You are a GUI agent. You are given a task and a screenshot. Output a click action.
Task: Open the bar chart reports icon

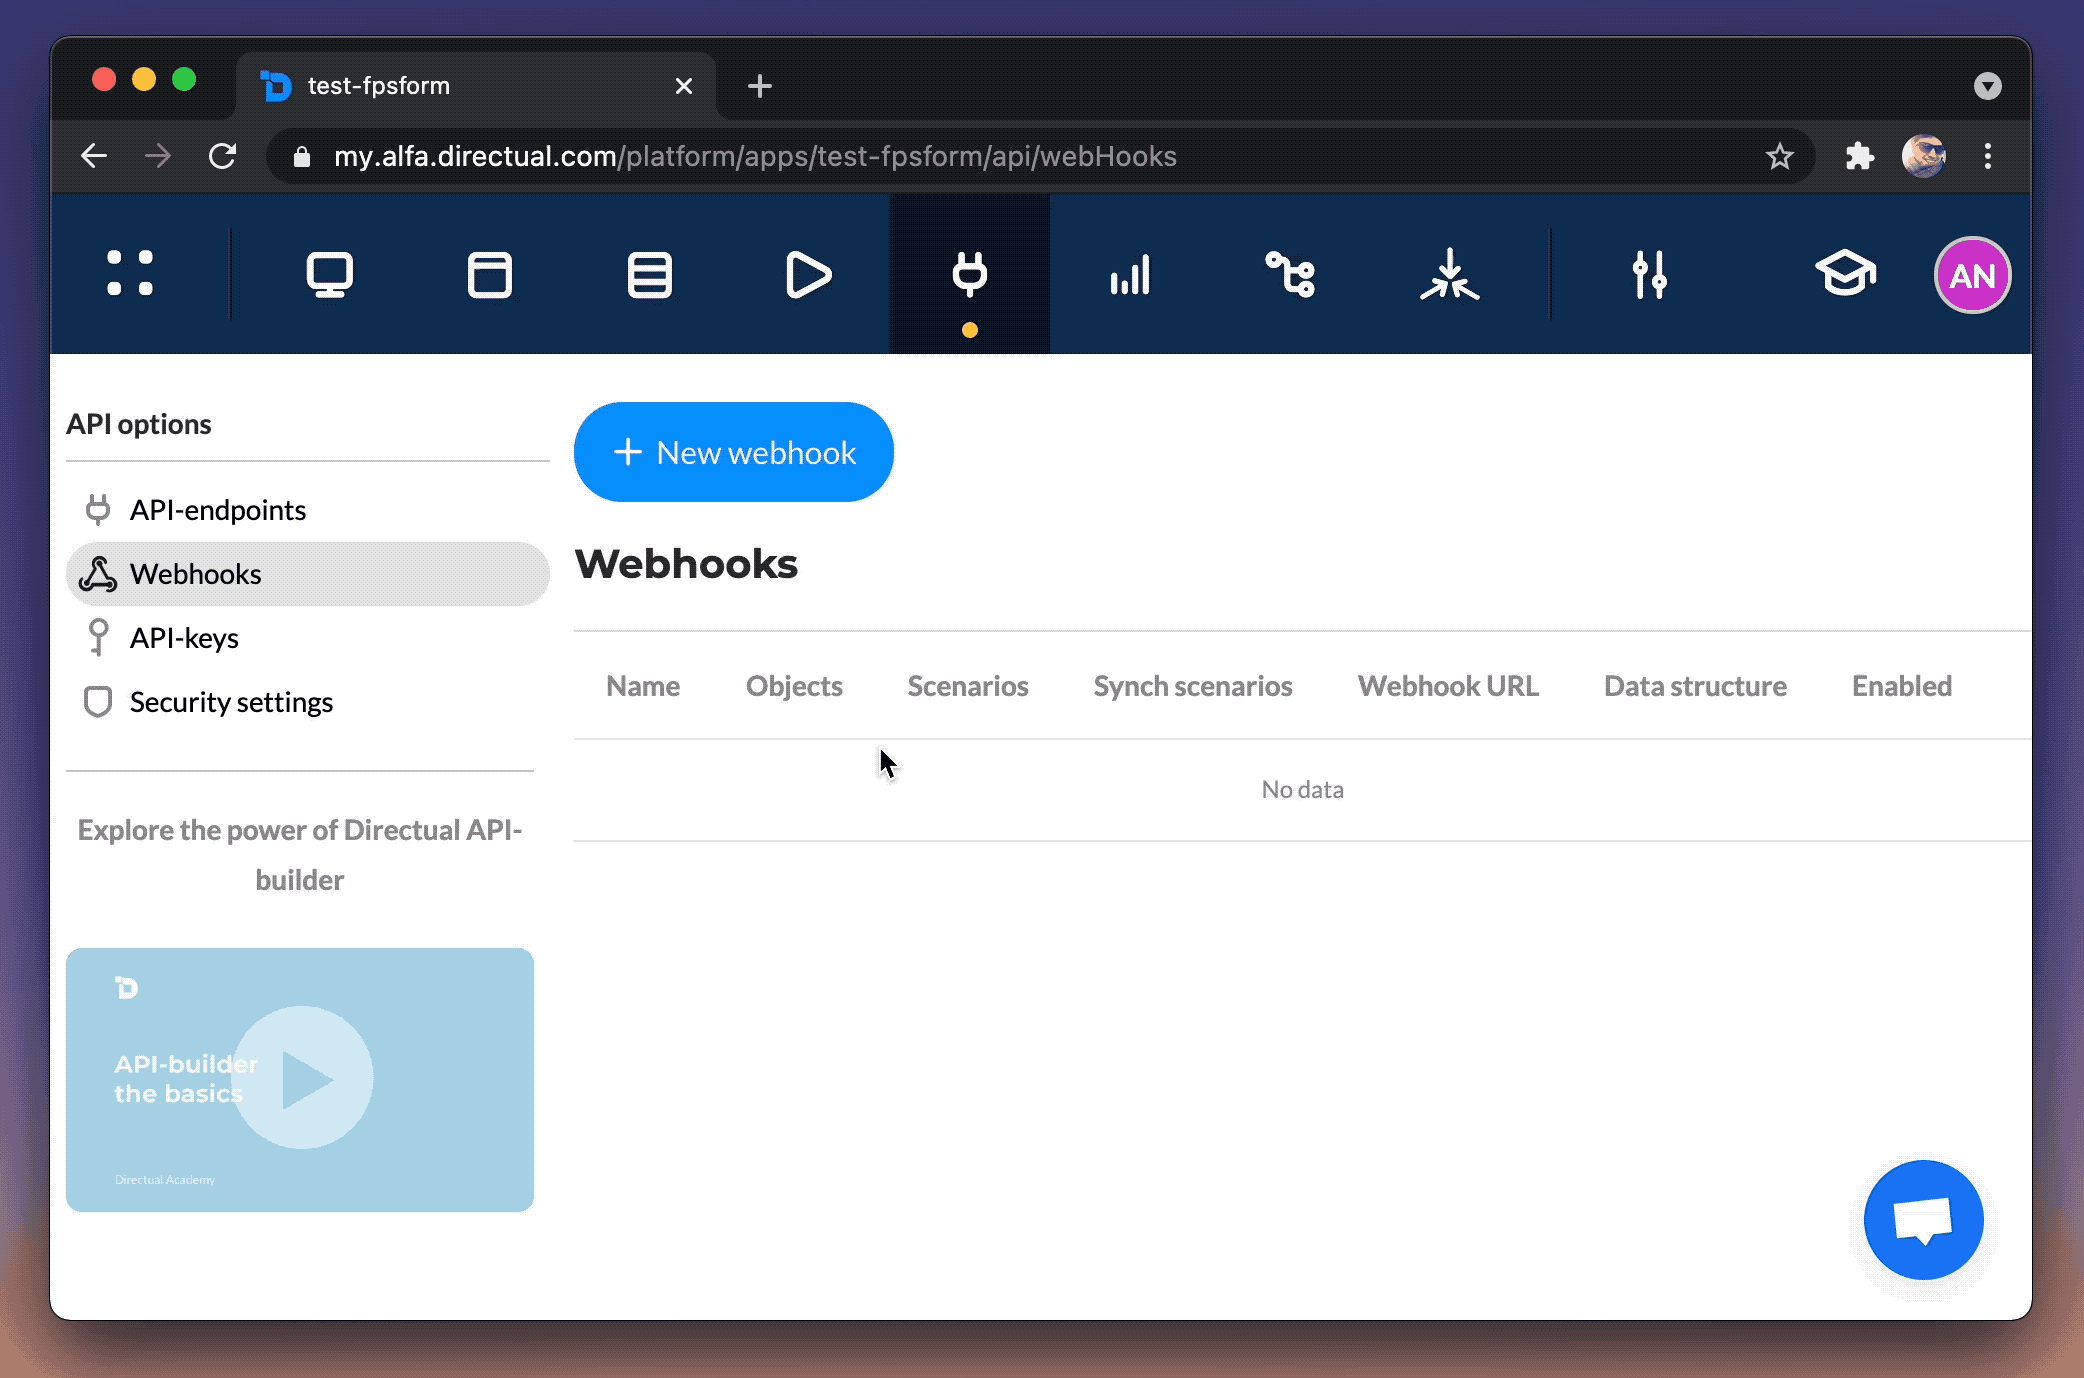1130,275
